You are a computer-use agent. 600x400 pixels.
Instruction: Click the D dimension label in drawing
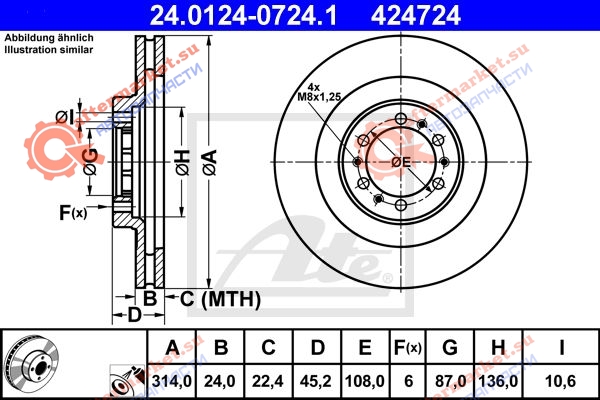(x=134, y=315)
